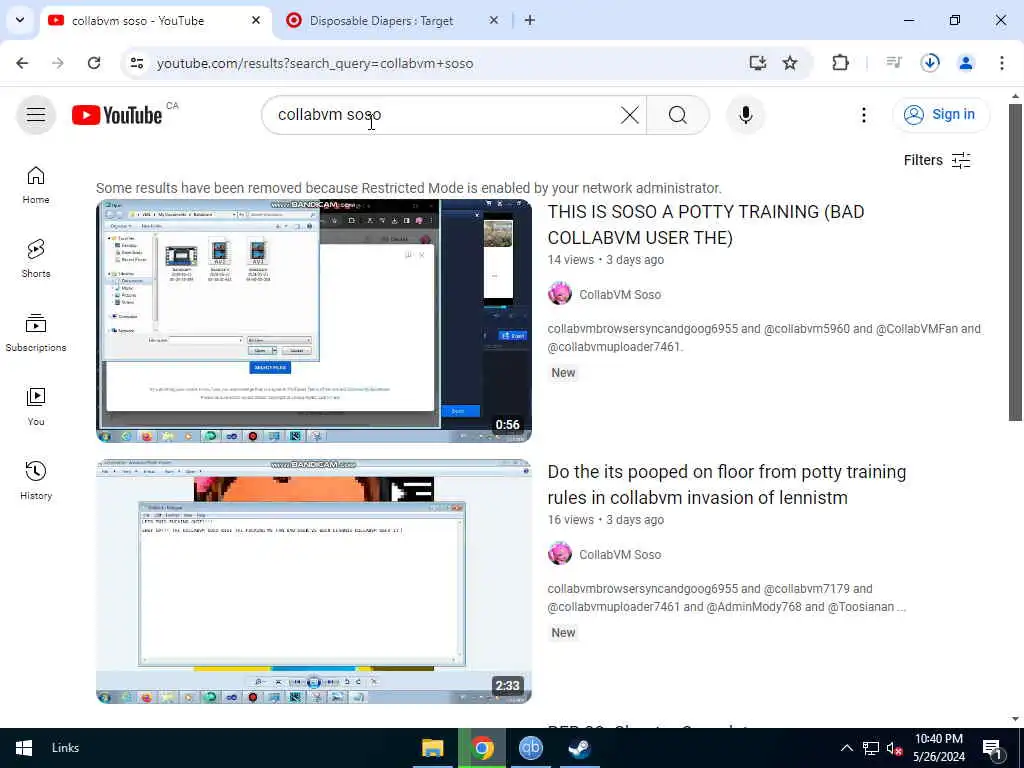
Task: Click the Links toolbar on taskbar
Action: coord(65,748)
